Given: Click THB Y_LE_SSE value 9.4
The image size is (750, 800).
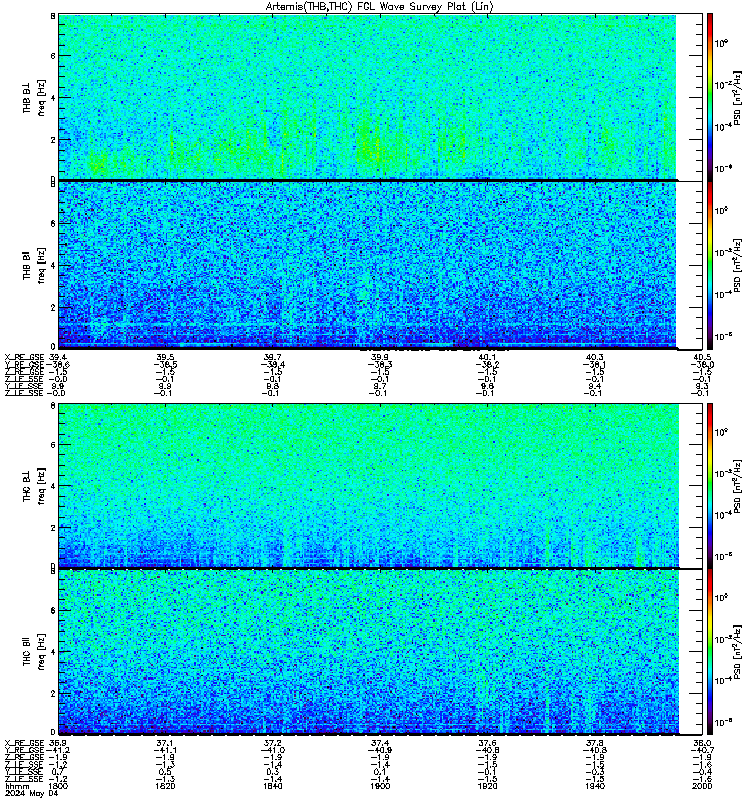Looking at the screenshot, I should click(x=594, y=386).
